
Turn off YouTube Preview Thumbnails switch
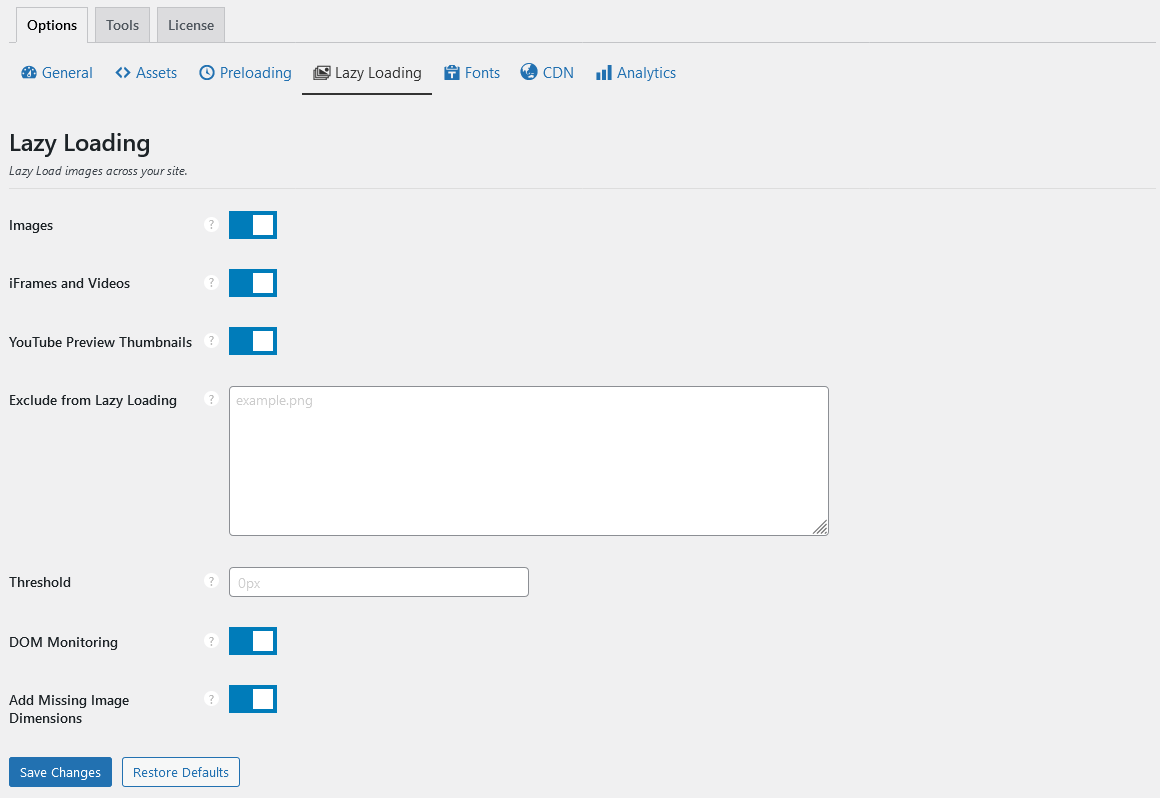(x=253, y=341)
